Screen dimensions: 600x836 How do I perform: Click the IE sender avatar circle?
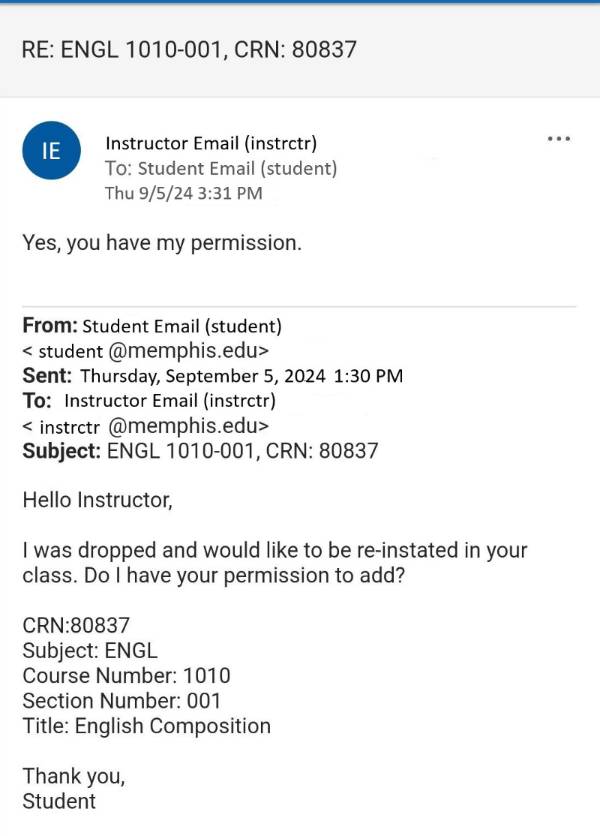(x=50, y=150)
